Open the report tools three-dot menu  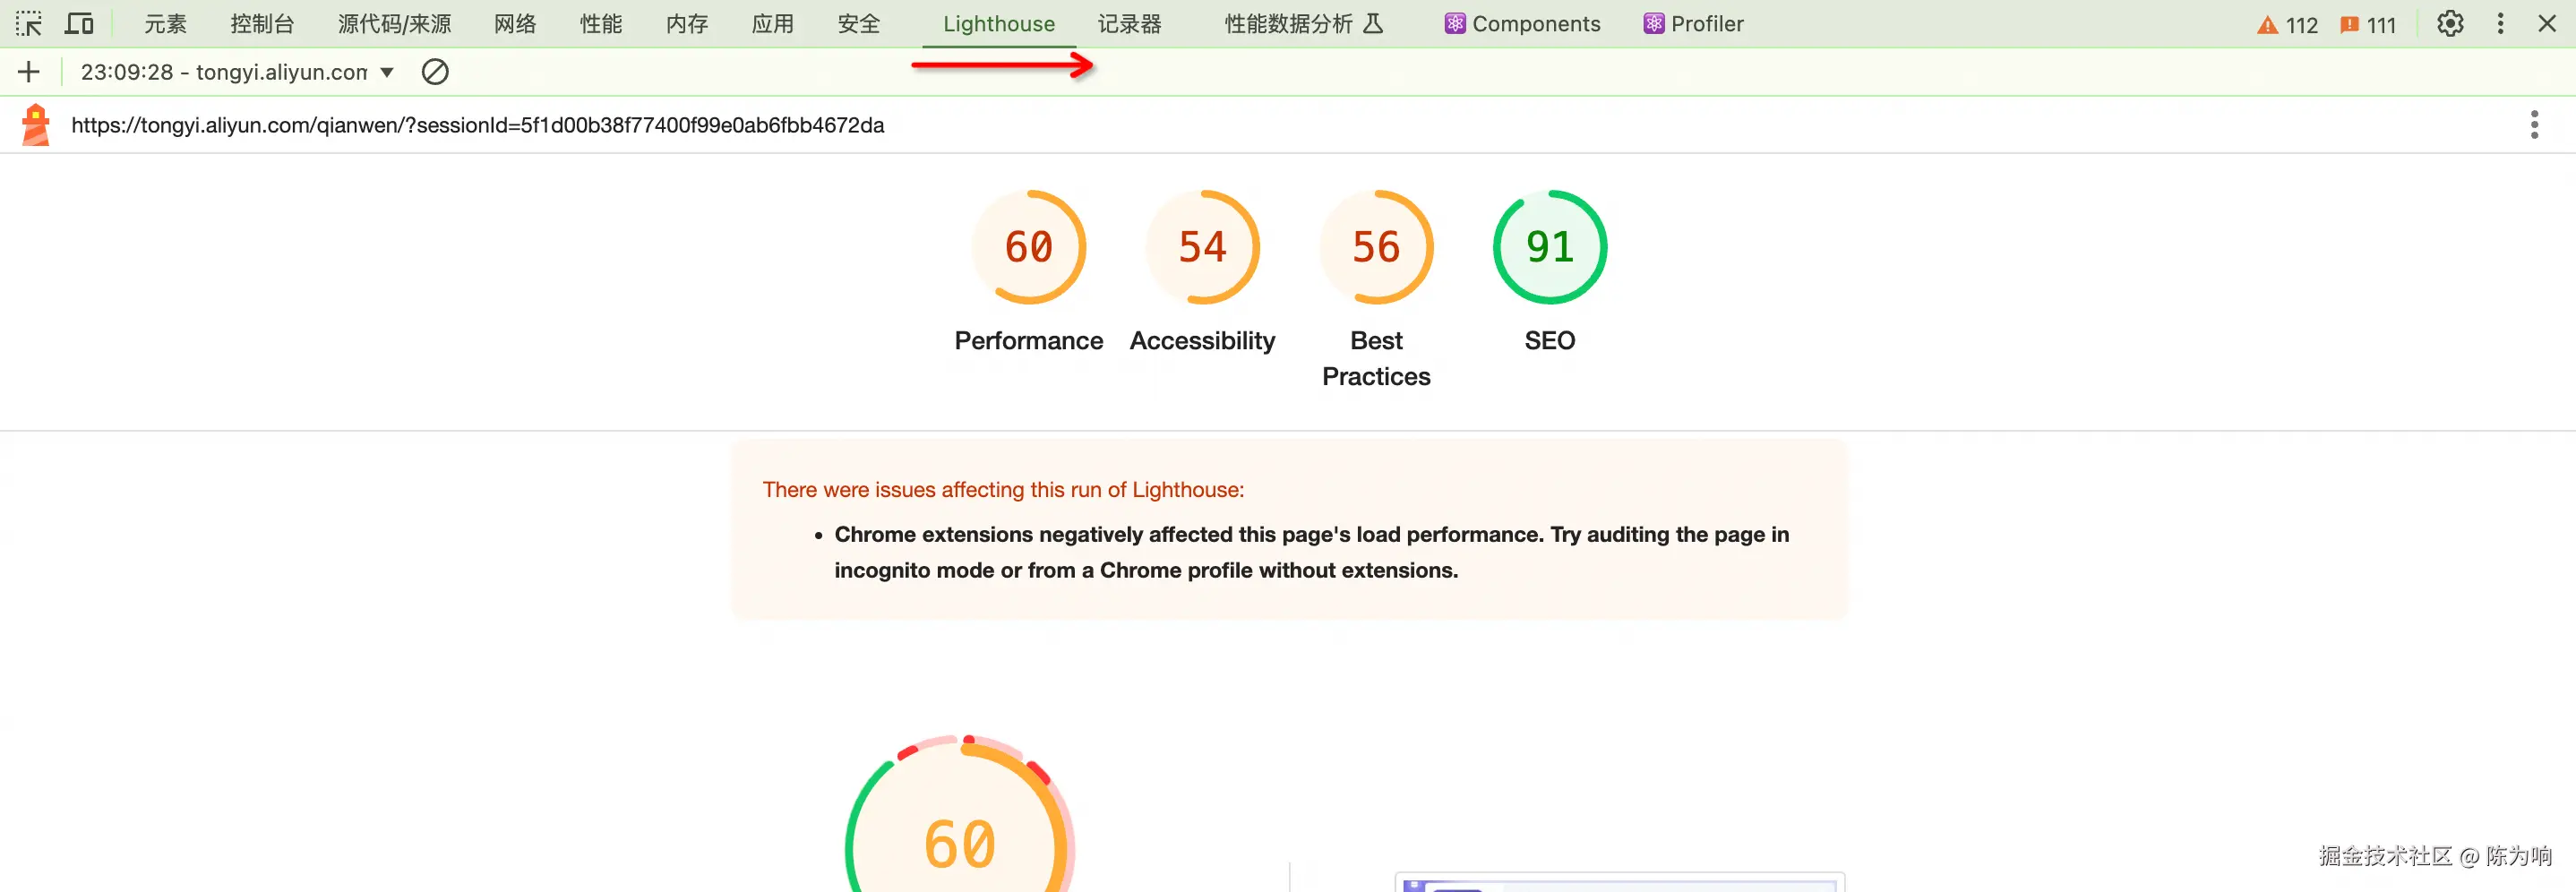[2534, 125]
